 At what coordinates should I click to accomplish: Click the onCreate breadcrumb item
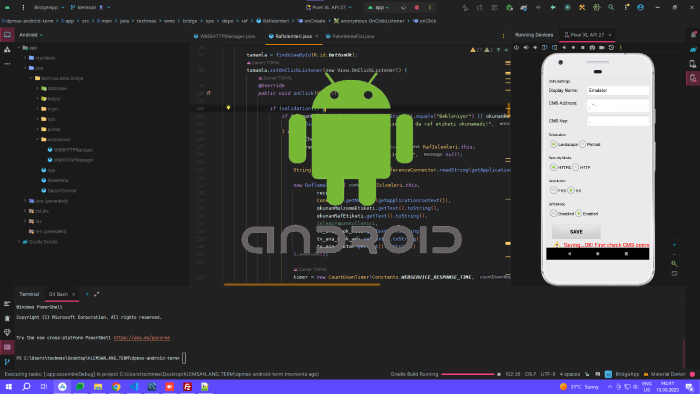(x=312, y=21)
